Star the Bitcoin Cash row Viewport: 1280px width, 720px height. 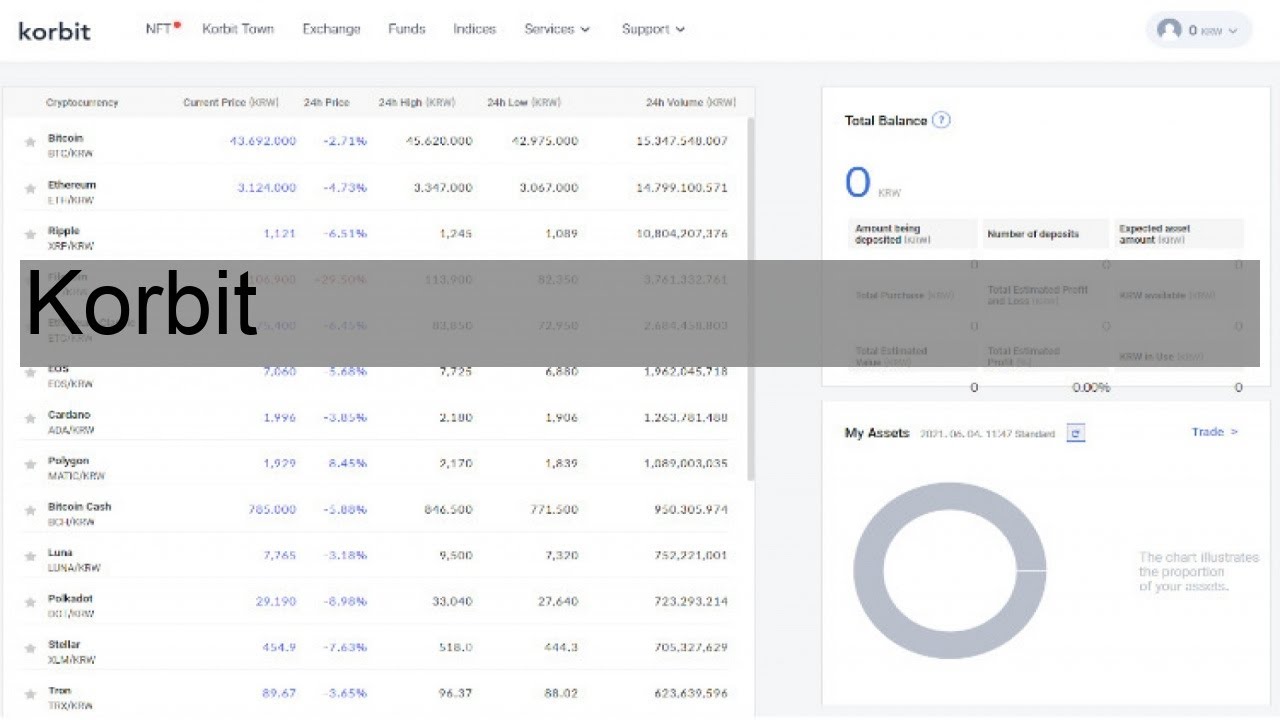point(30,510)
